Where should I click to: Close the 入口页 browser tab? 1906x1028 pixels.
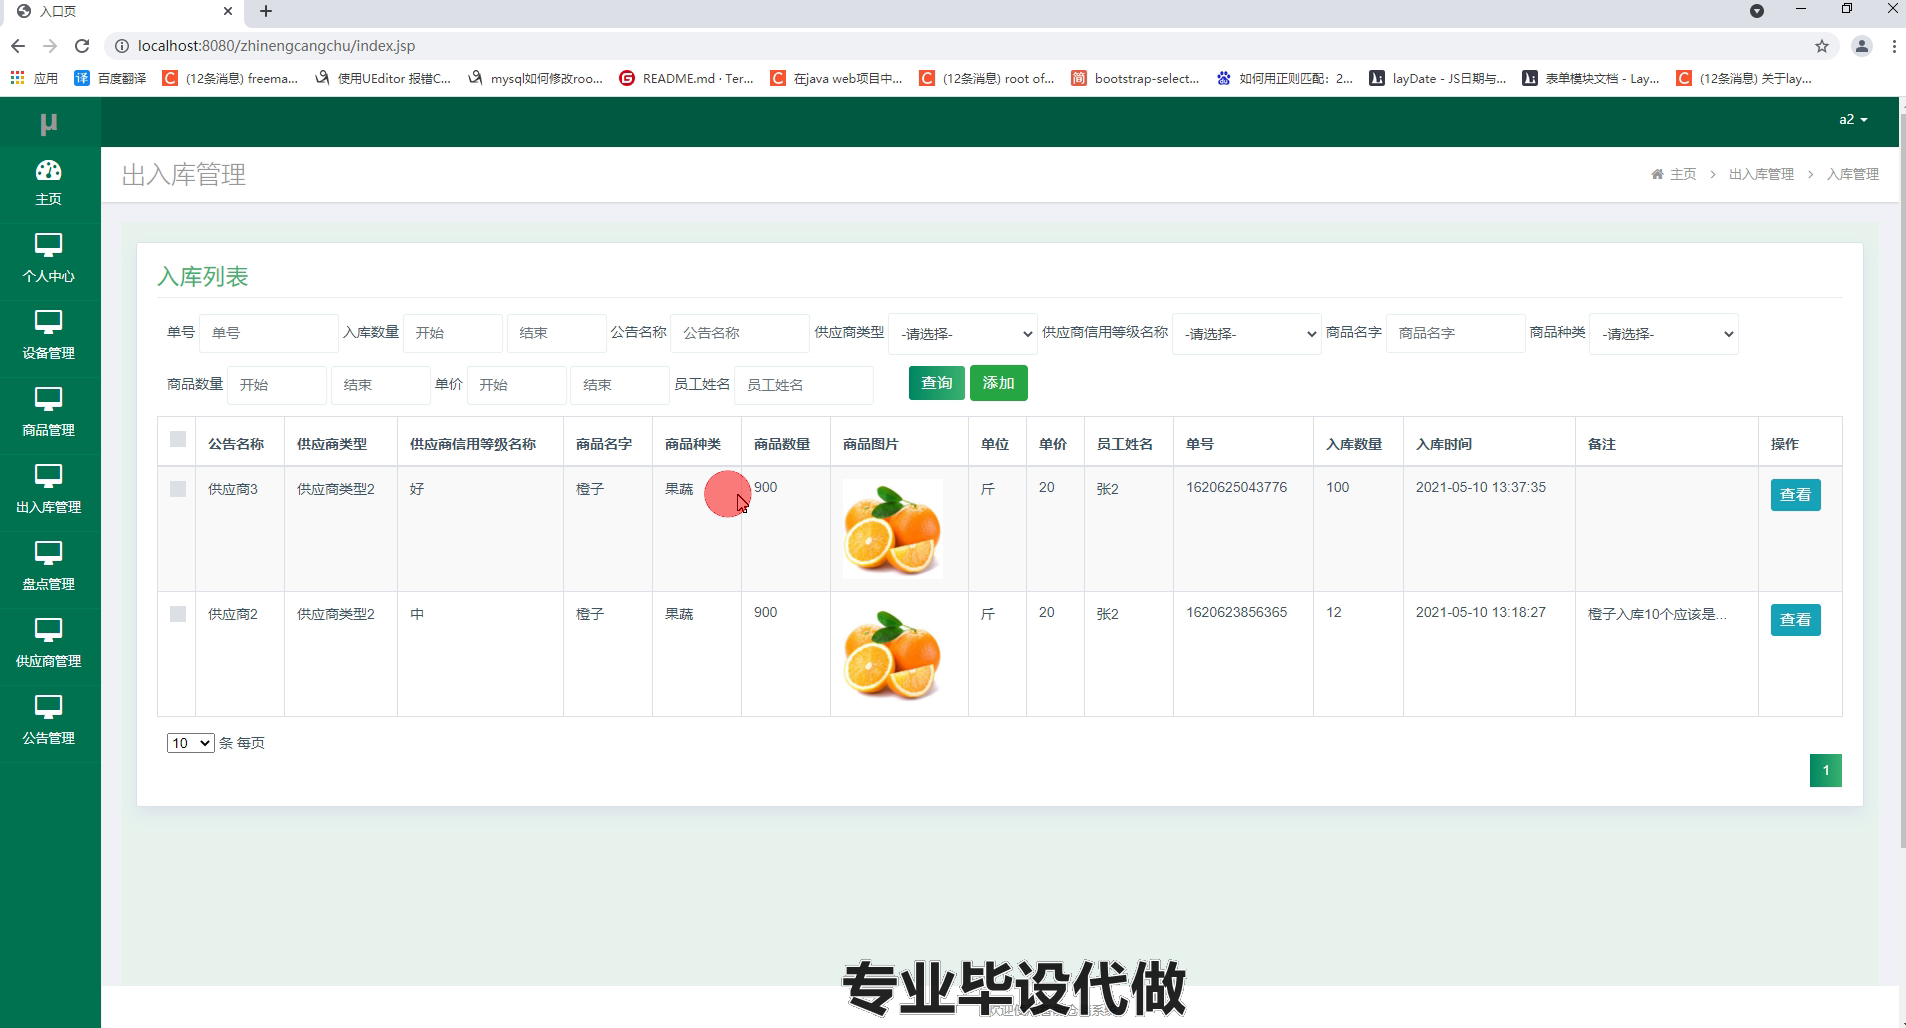(228, 11)
